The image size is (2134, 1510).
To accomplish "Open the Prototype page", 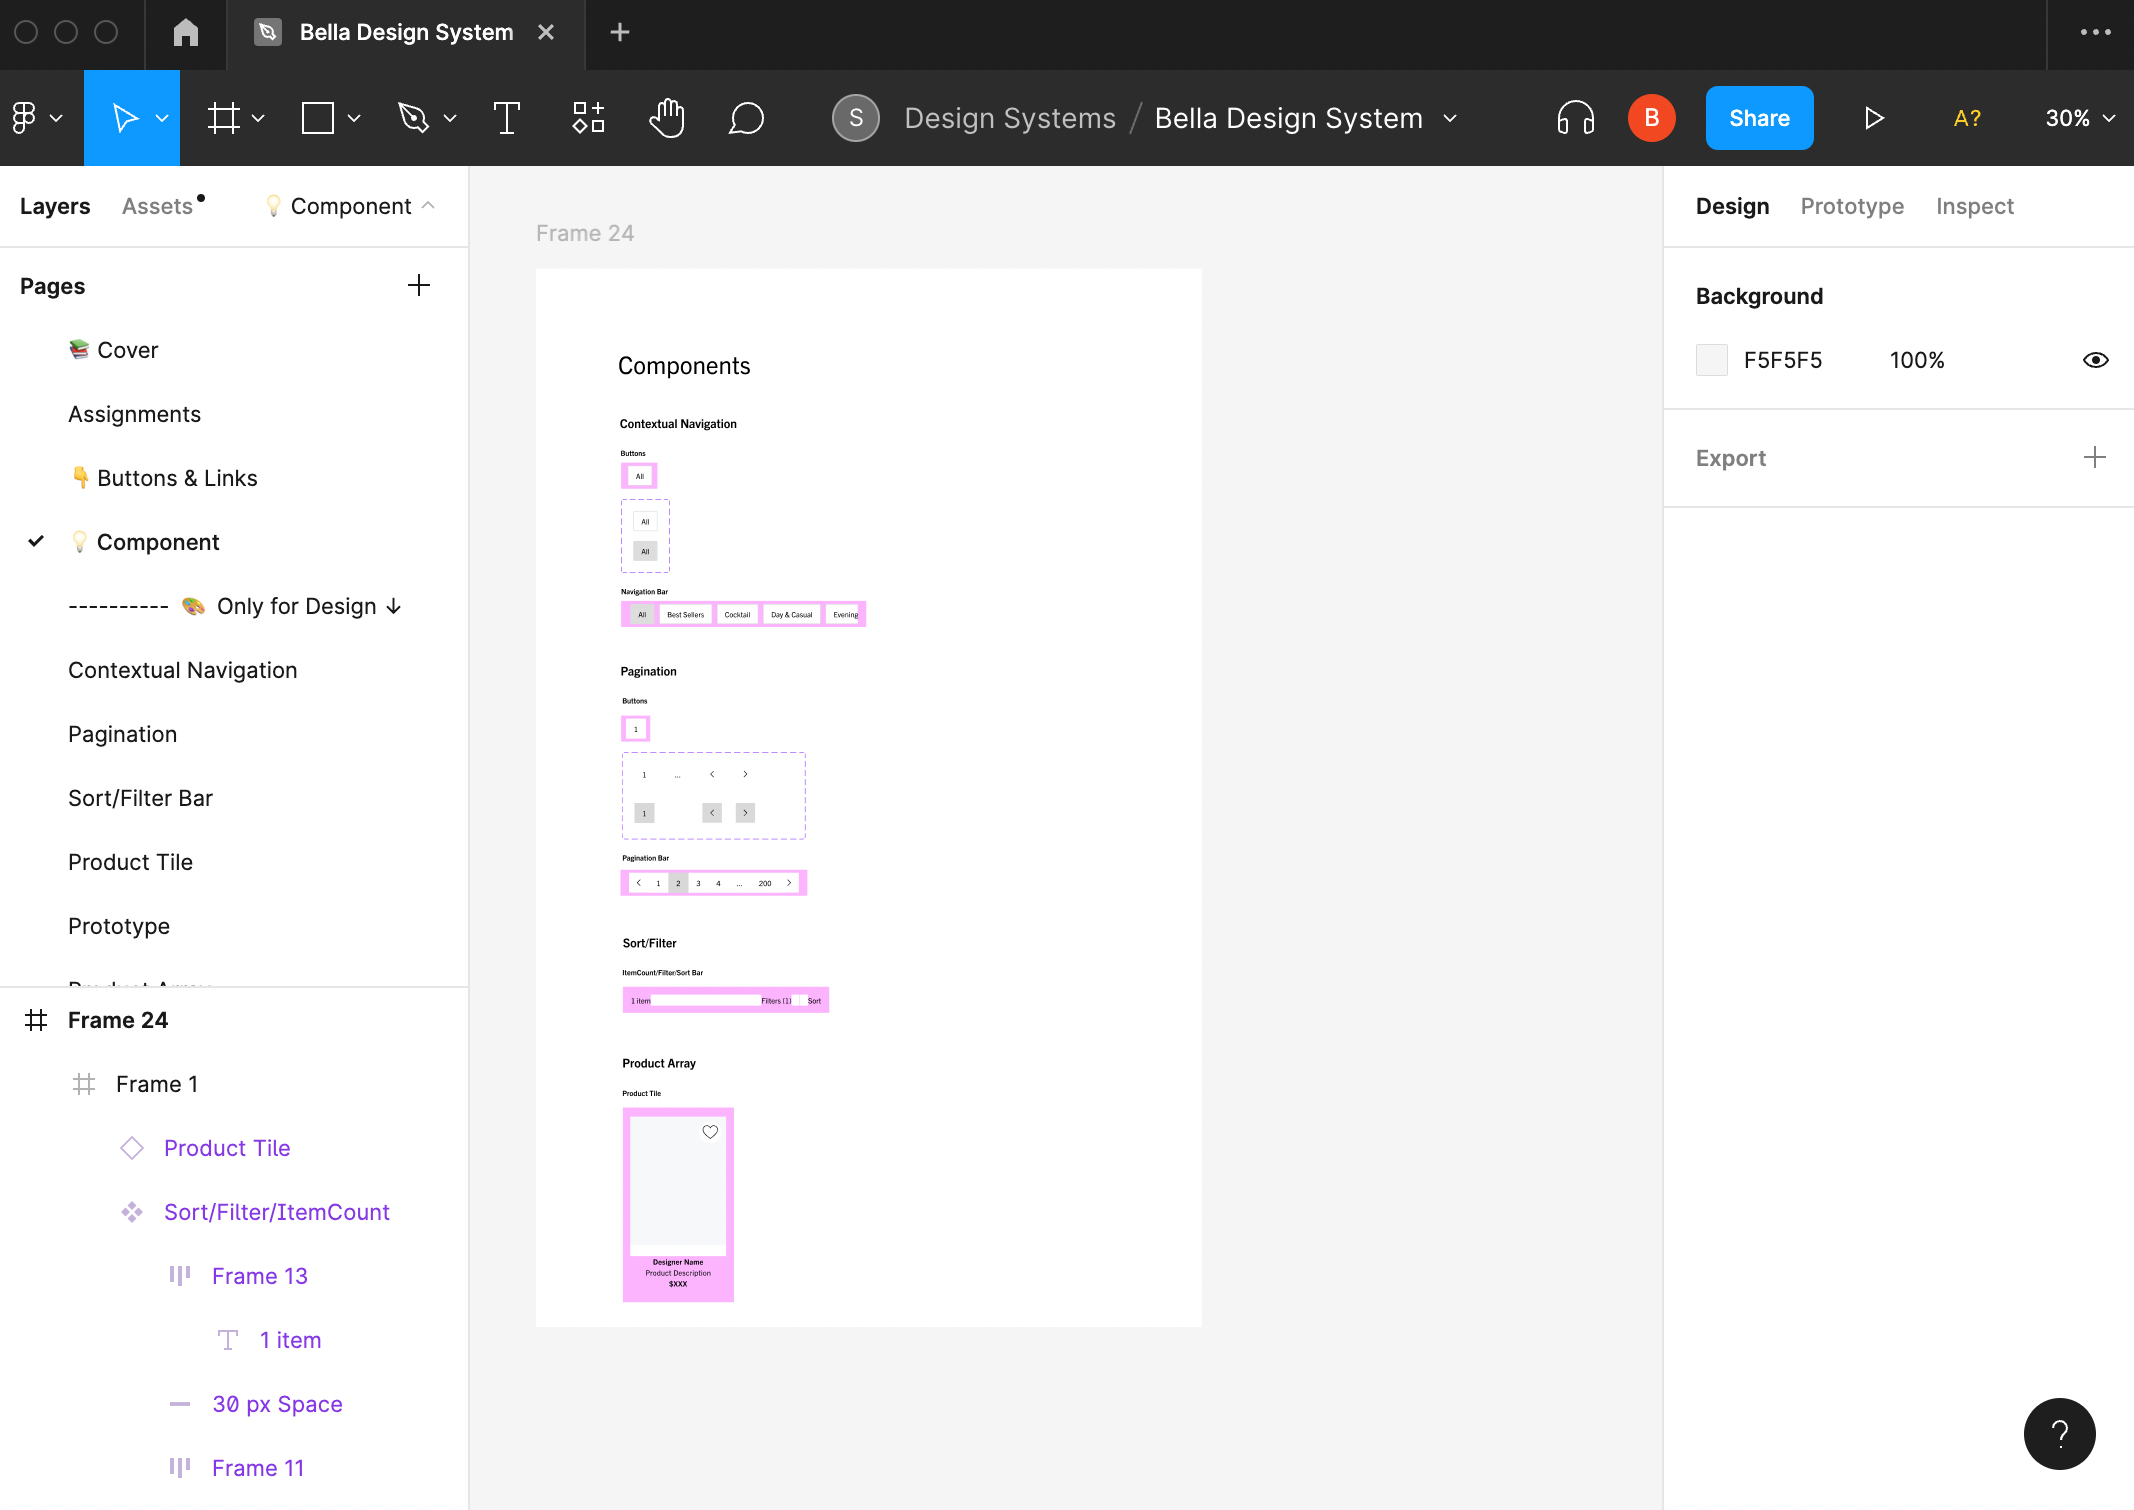I will click(118, 926).
